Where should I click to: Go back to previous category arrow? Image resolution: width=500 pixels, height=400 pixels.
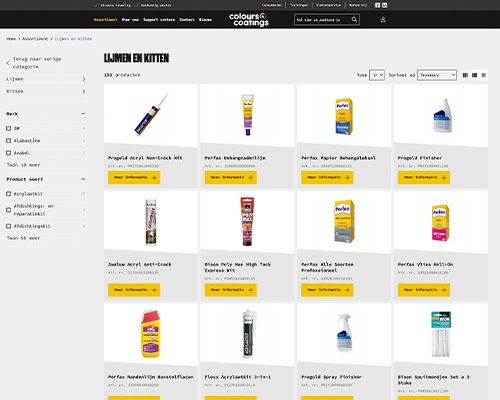pos(8,63)
